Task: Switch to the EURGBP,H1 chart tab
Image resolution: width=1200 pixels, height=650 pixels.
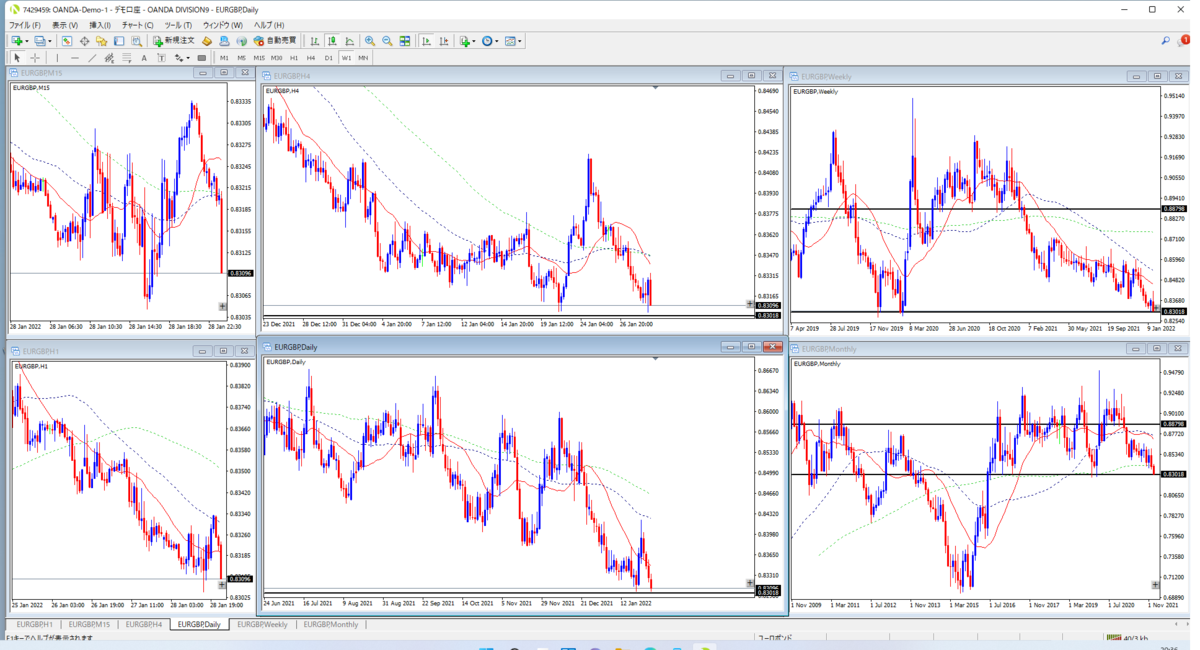Action: pyautogui.click(x=35, y=624)
